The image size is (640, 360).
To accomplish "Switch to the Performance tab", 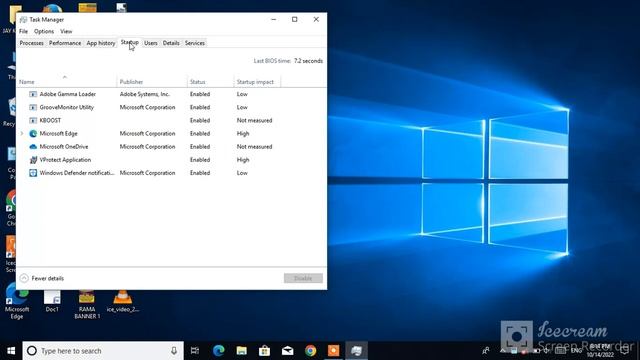I will coord(65,43).
